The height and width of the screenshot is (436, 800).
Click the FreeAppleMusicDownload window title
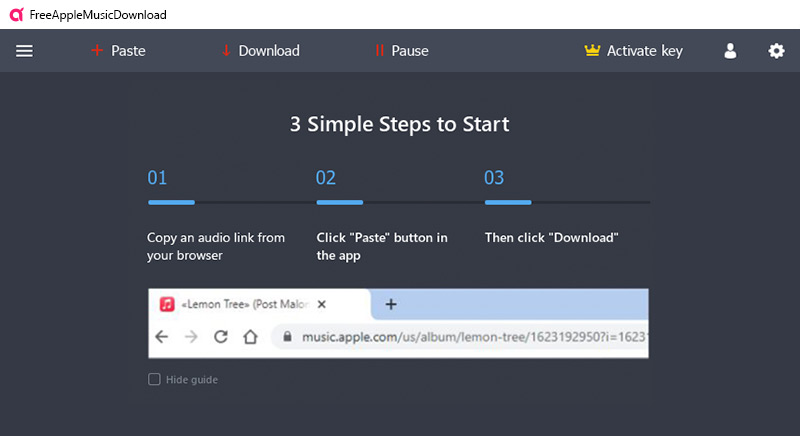(98, 15)
